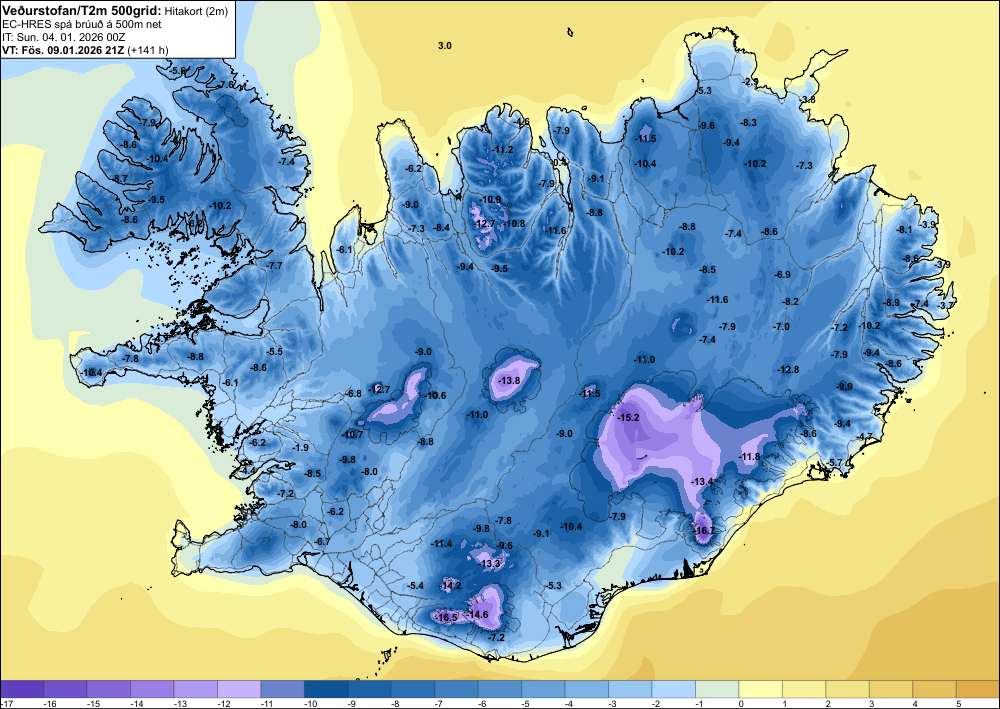Click the legend swatch between 1 and 2
Viewport: 1000px width, 709px height.
(x=804, y=689)
